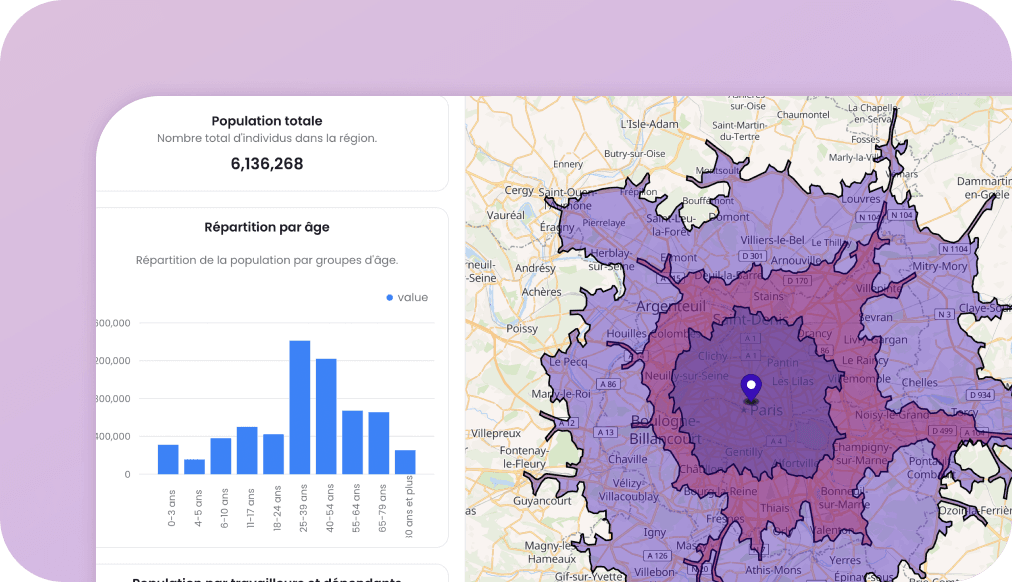The image size is (1012, 582).
Task: Click the Athis-Mons label on the map
Action: coord(773,570)
